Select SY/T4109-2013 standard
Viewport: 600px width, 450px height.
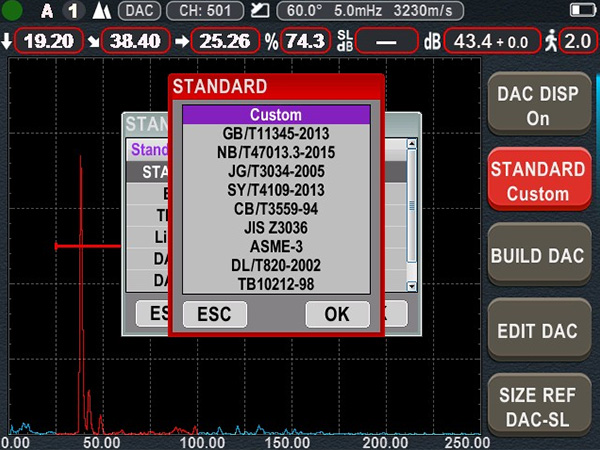[276, 190]
